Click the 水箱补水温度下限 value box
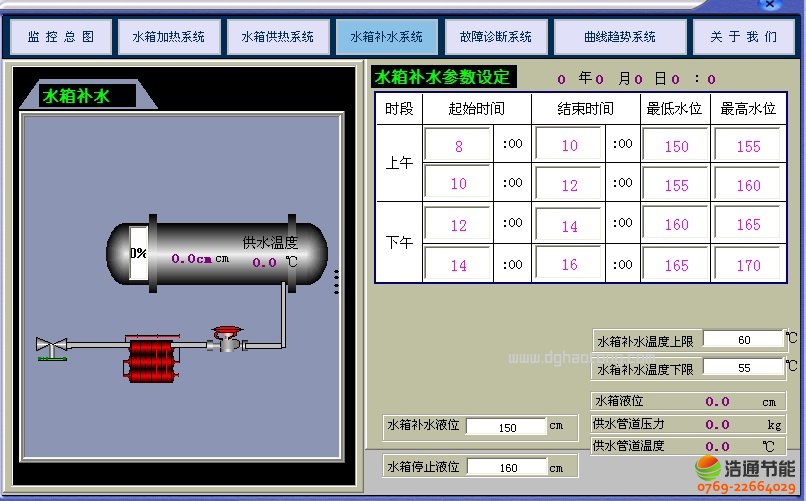 (744, 368)
